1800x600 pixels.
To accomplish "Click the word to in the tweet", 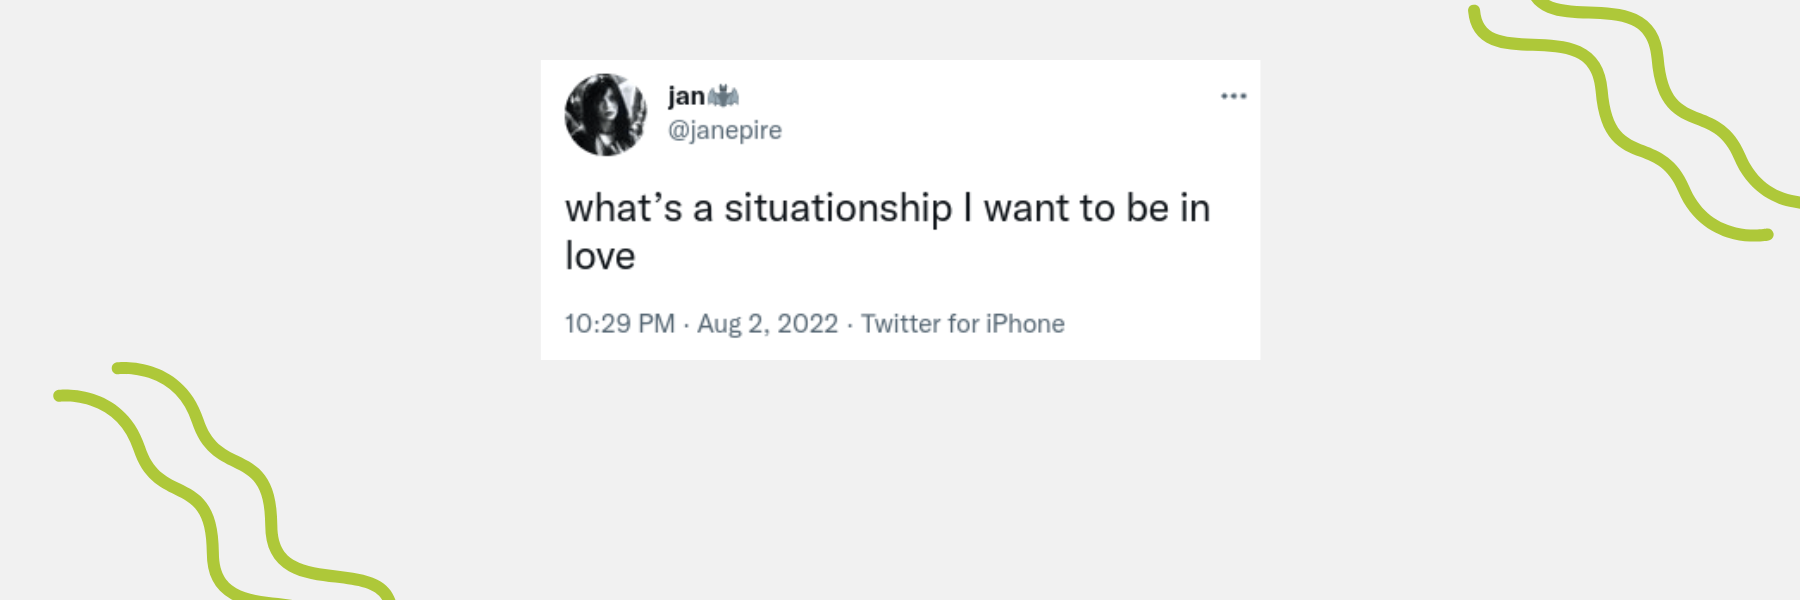I will [1097, 209].
